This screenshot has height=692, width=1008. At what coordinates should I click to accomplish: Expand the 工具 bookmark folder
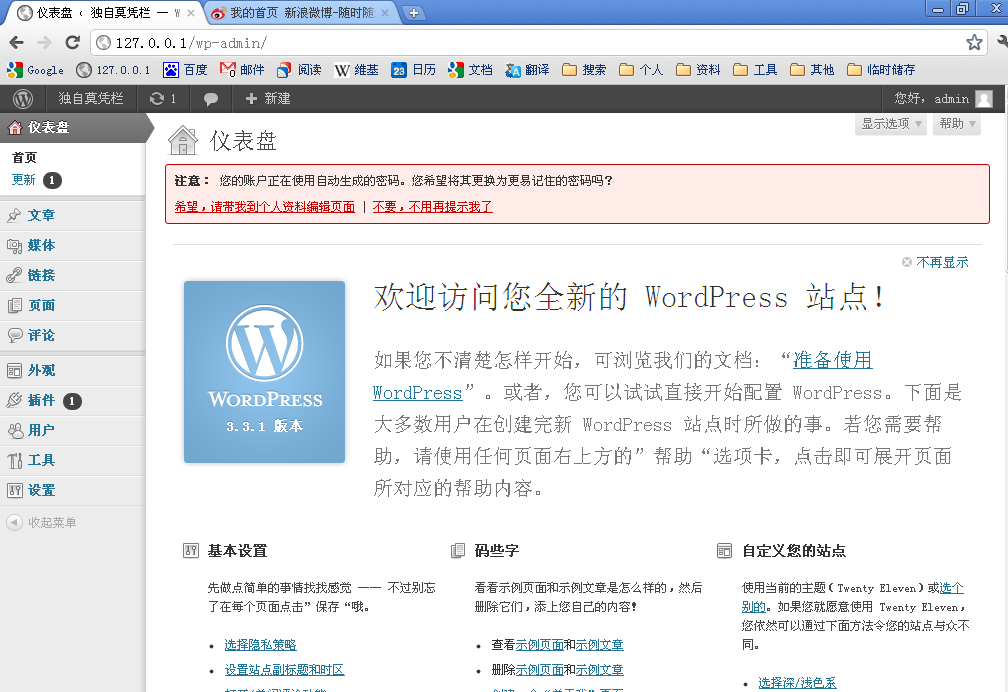(x=755, y=69)
